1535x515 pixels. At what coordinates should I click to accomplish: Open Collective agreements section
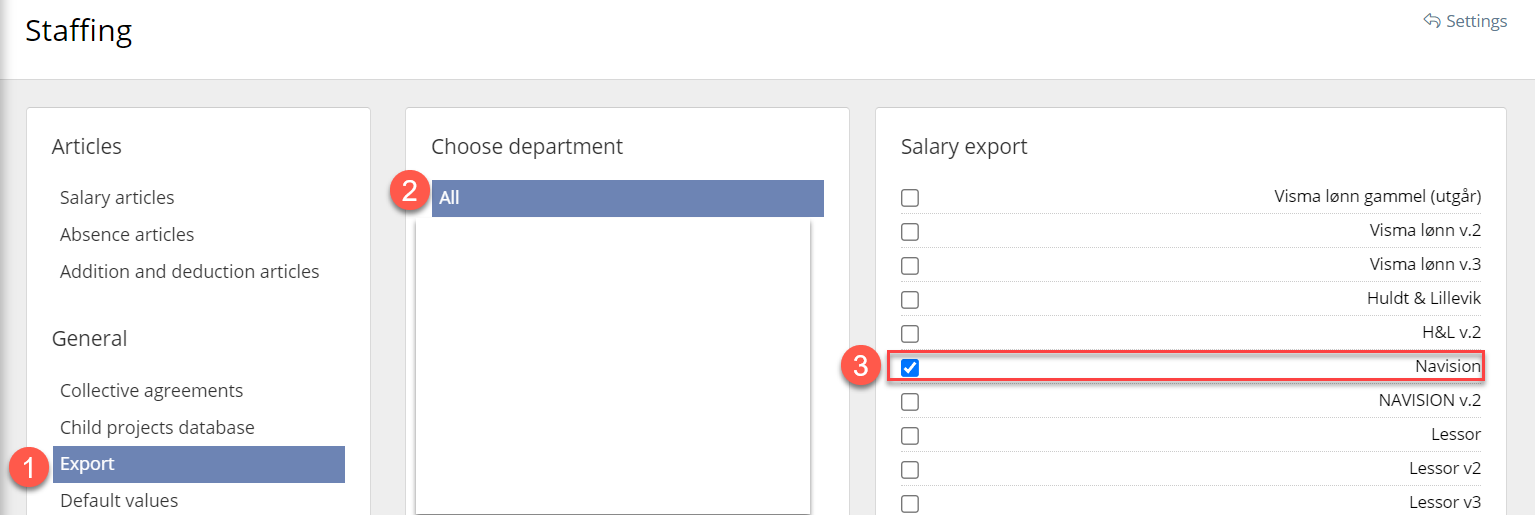151,391
